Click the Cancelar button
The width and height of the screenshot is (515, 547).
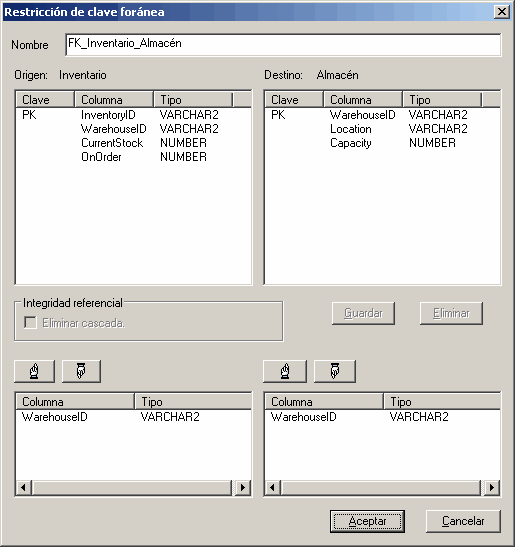[x=463, y=521]
